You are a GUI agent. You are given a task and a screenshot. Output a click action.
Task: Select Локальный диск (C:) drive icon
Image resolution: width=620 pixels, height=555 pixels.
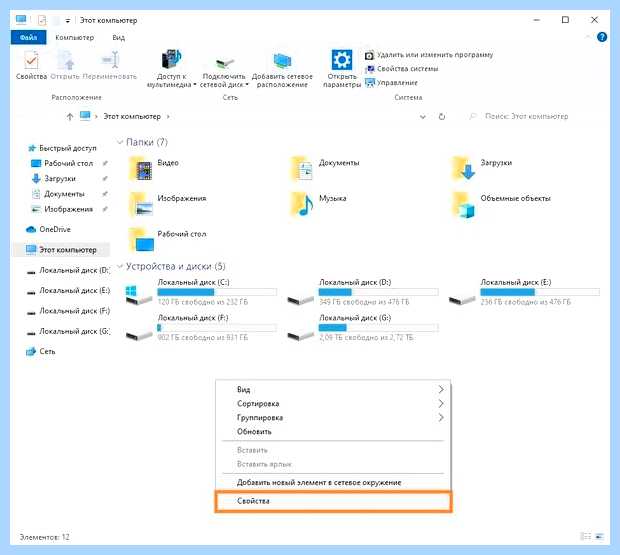point(138,295)
